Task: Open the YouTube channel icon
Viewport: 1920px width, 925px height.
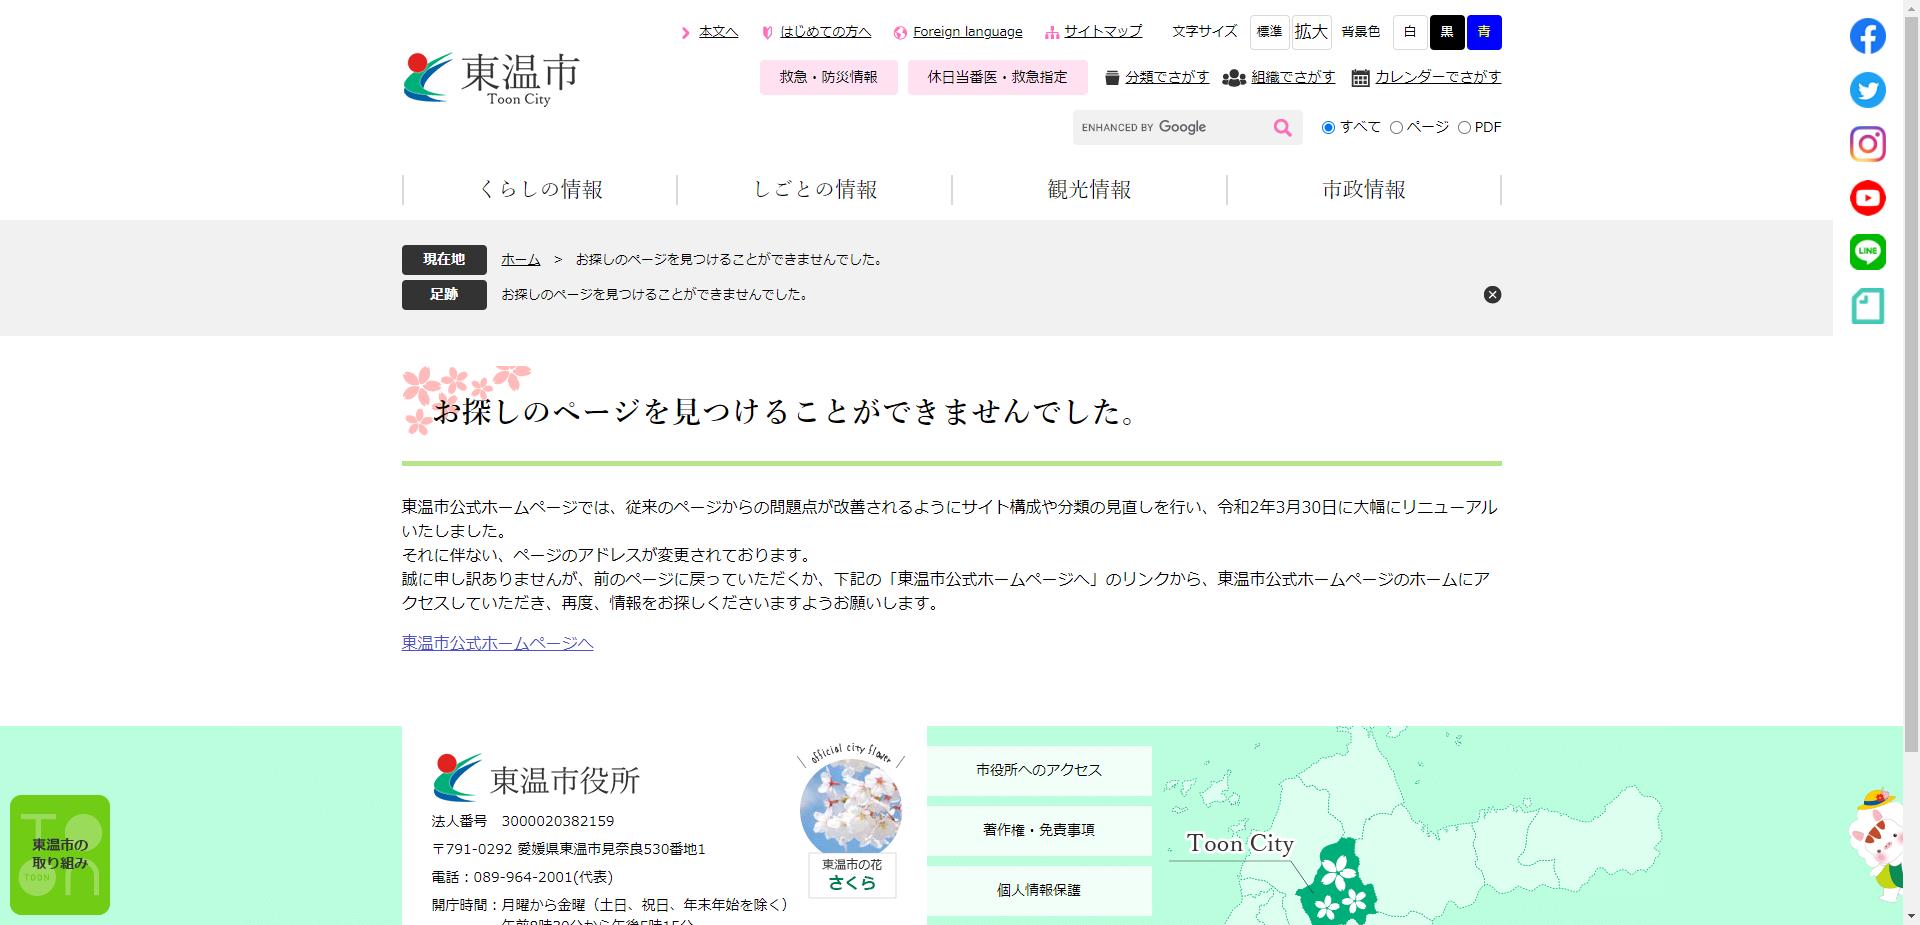Action: pos(1866,197)
